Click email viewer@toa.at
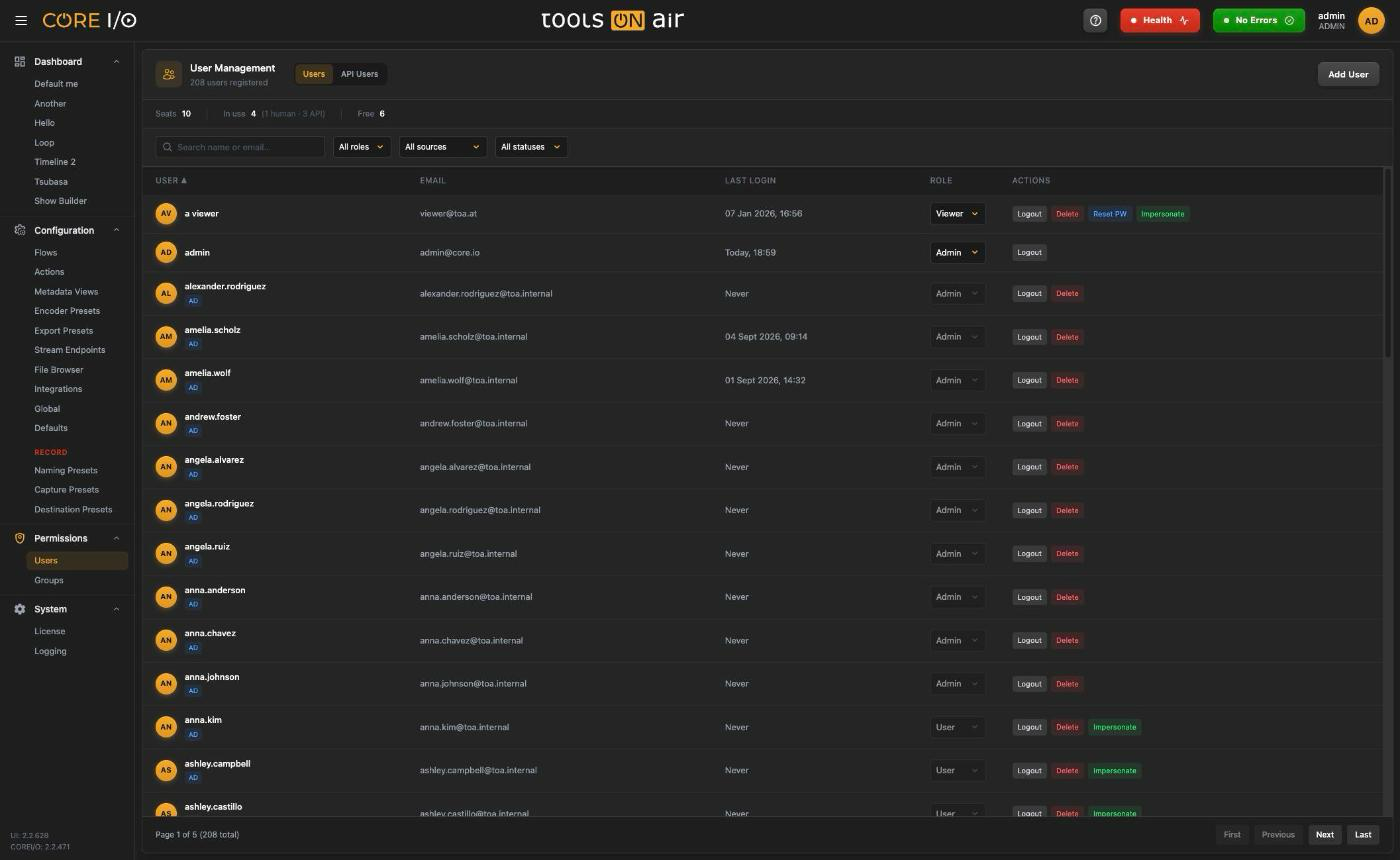The width and height of the screenshot is (1400, 860). pyautogui.click(x=448, y=214)
